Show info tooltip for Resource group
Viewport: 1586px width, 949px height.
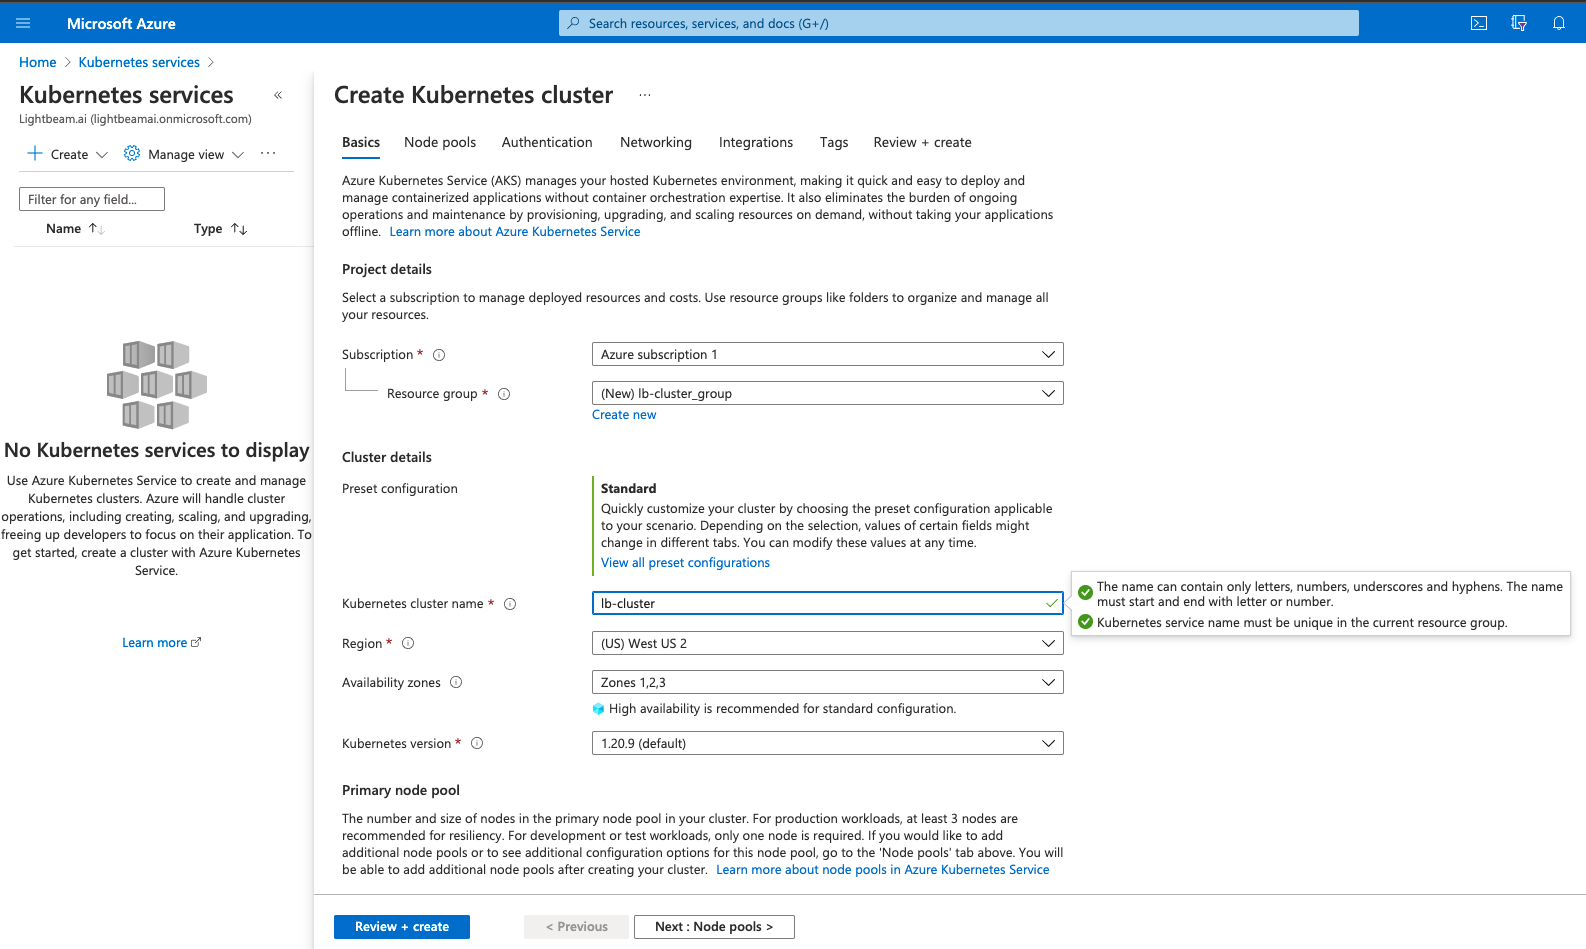pos(504,394)
